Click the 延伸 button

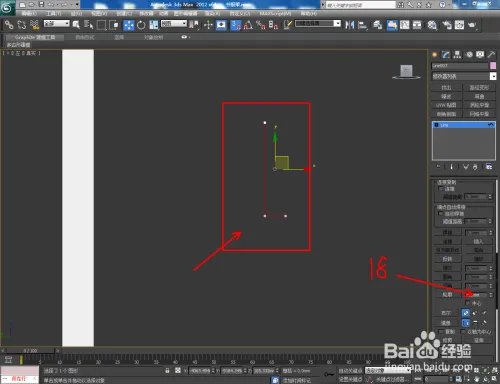pos(478,340)
